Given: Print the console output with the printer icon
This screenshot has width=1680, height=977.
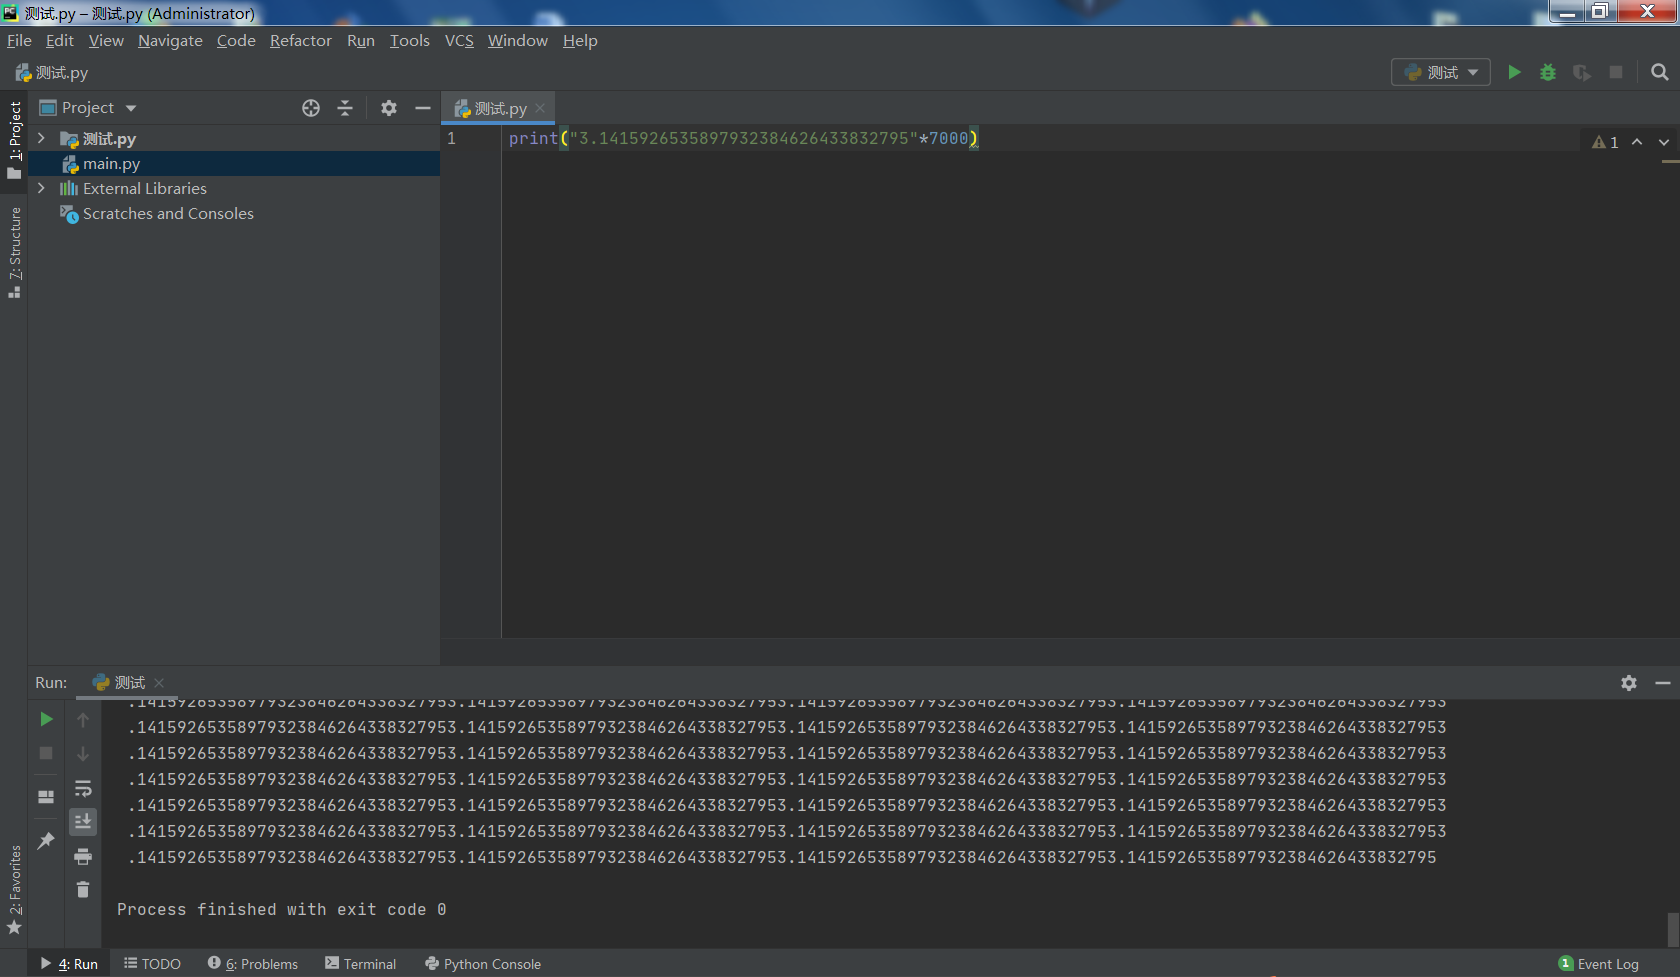Looking at the screenshot, I should (x=83, y=856).
